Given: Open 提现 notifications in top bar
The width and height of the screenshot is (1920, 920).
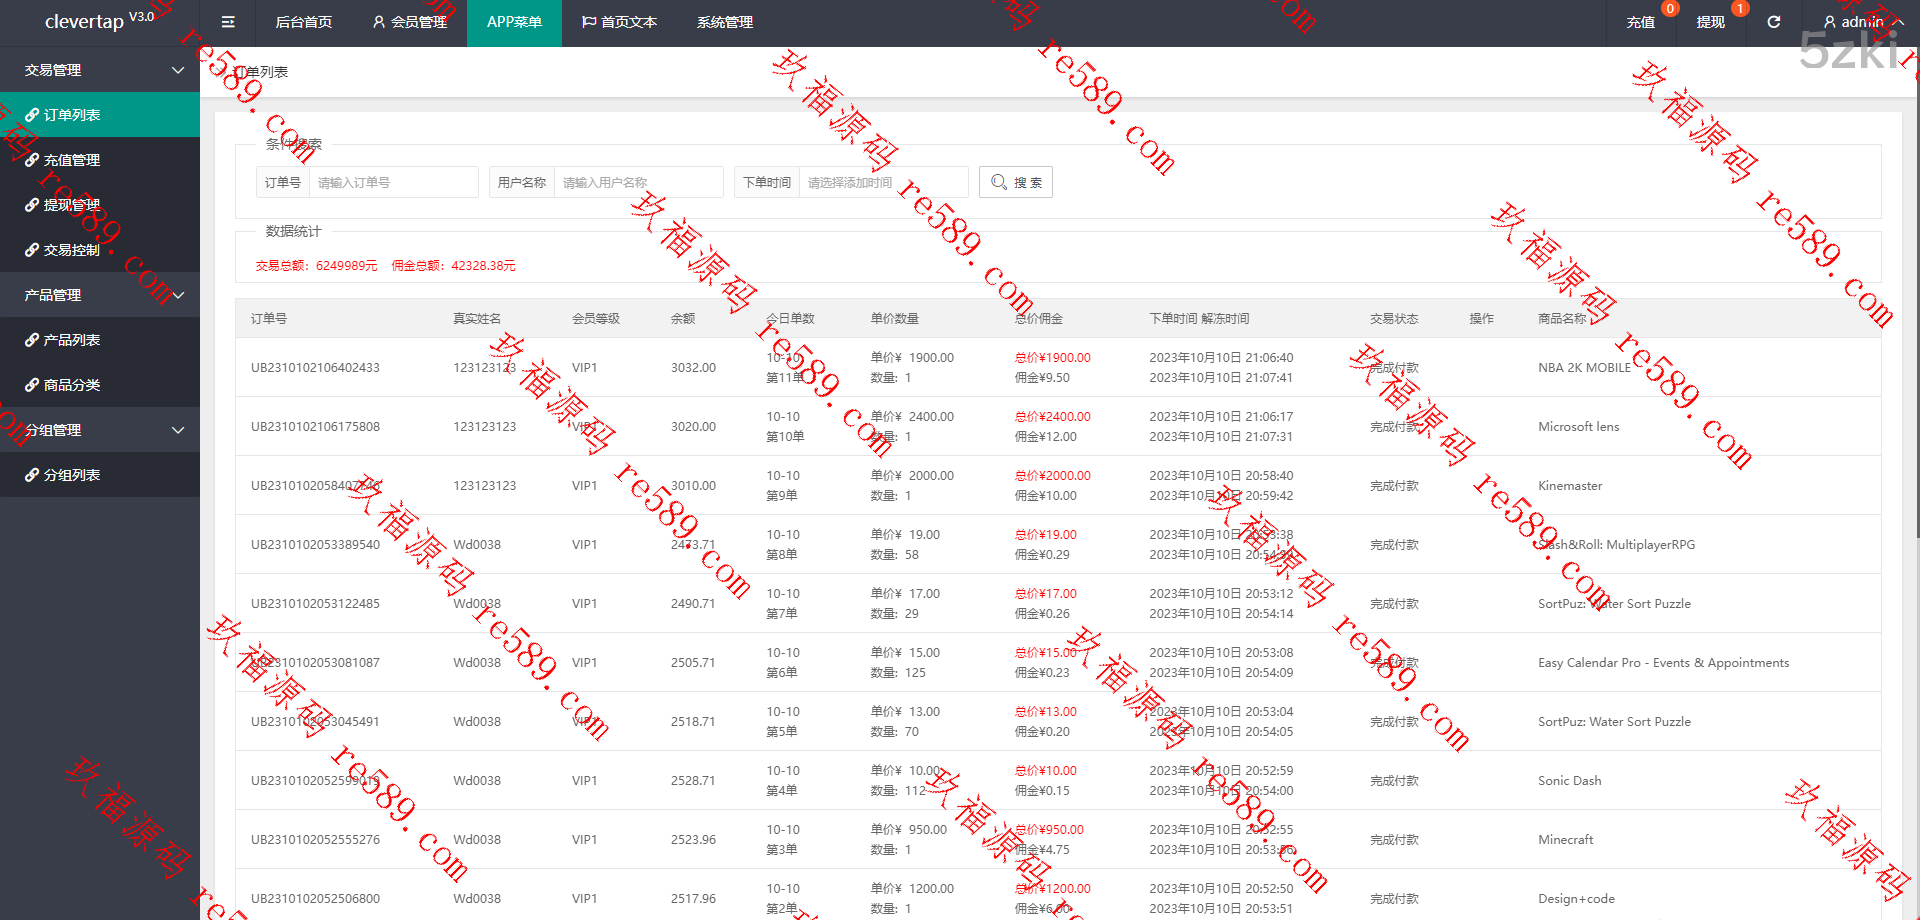Looking at the screenshot, I should [1710, 22].
